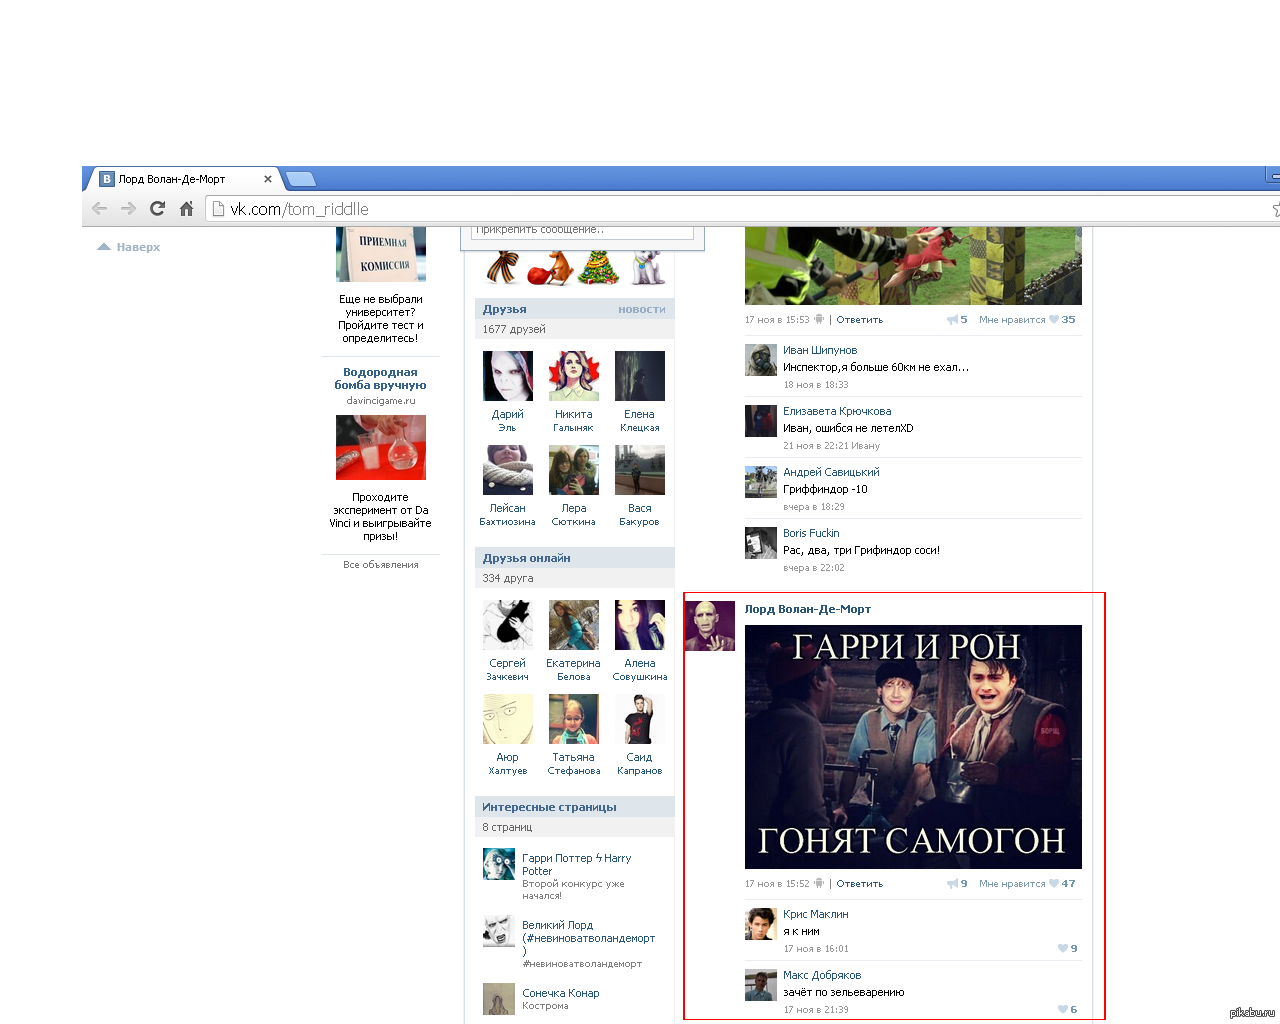Open a new browser tab
This screenshot has height=1024, width=1280.
[x=301, y=179]
